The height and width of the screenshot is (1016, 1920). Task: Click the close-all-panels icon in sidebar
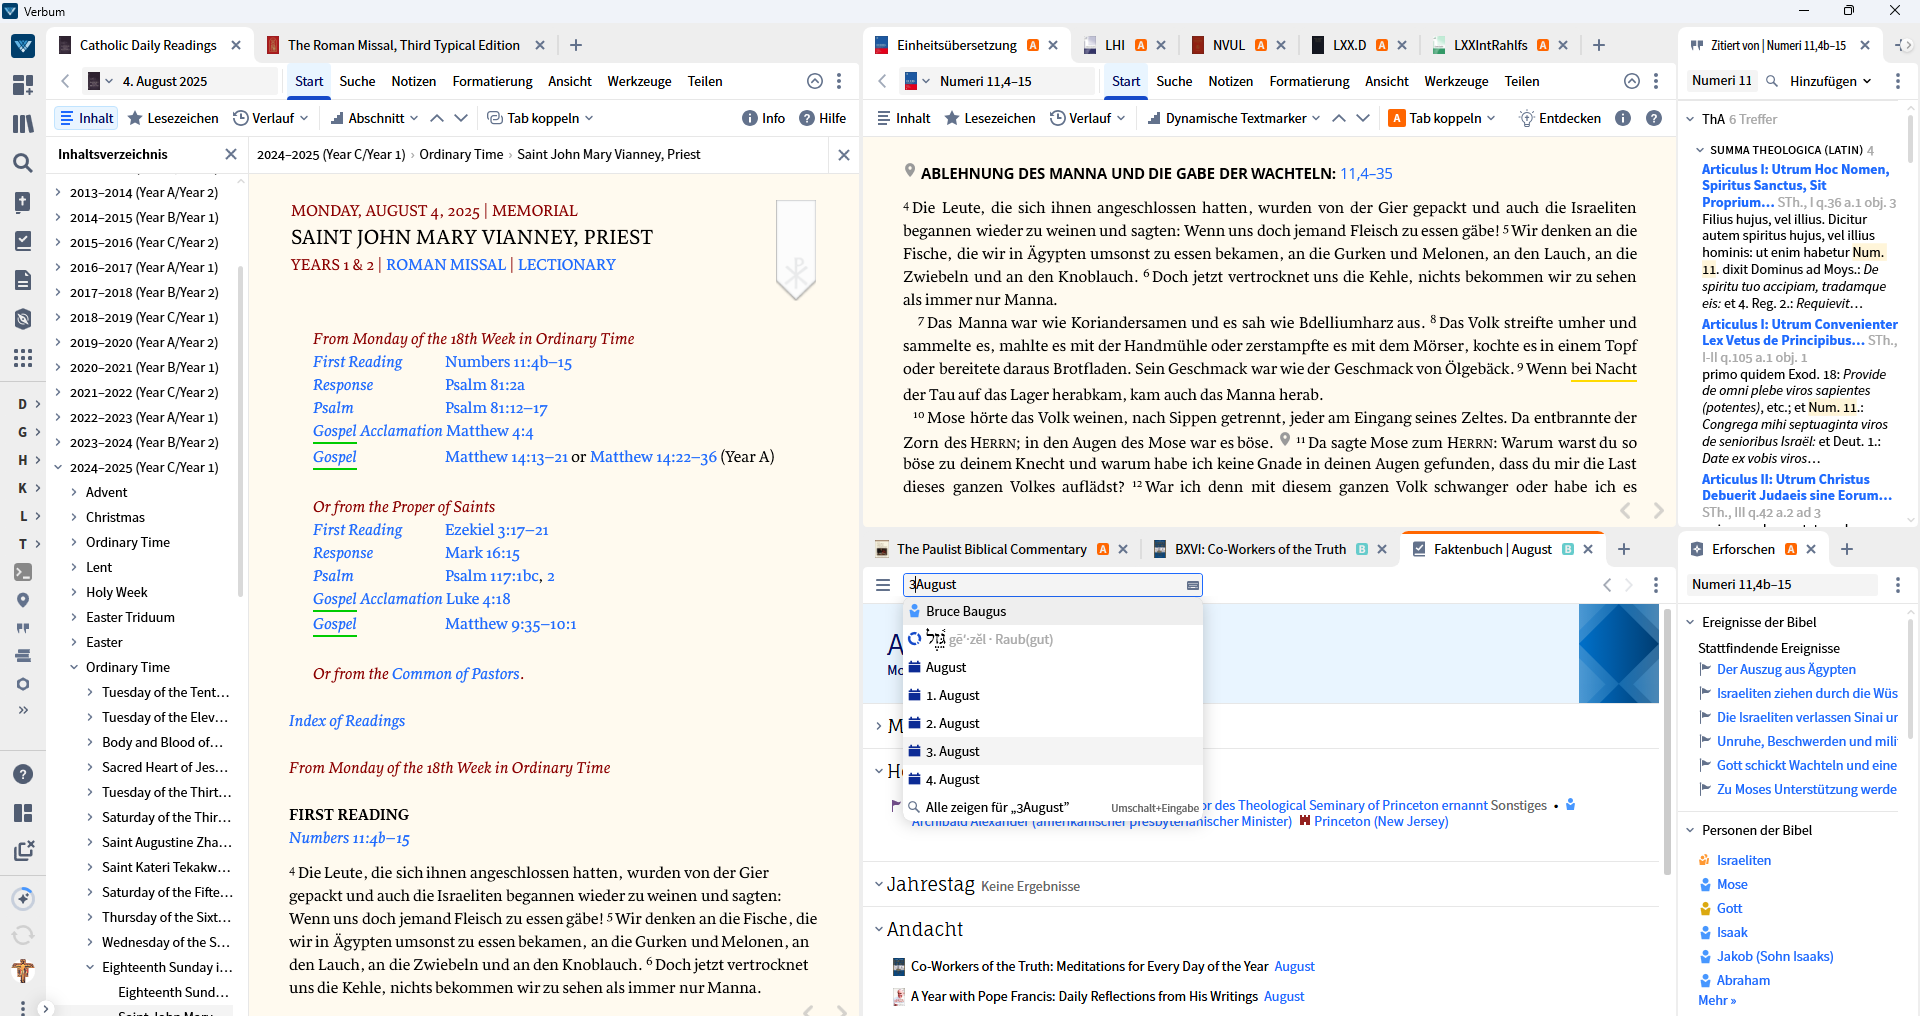[x=23, y=851]
